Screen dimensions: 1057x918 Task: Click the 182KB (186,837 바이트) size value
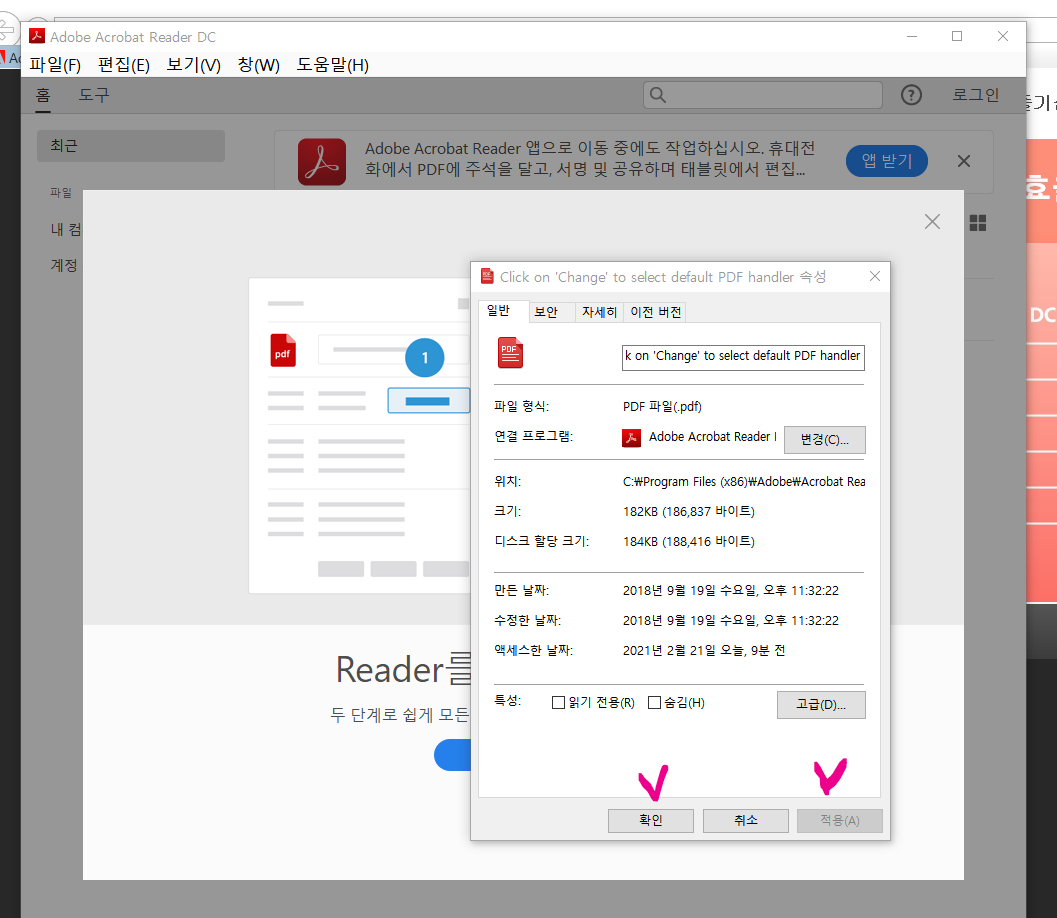688,512
